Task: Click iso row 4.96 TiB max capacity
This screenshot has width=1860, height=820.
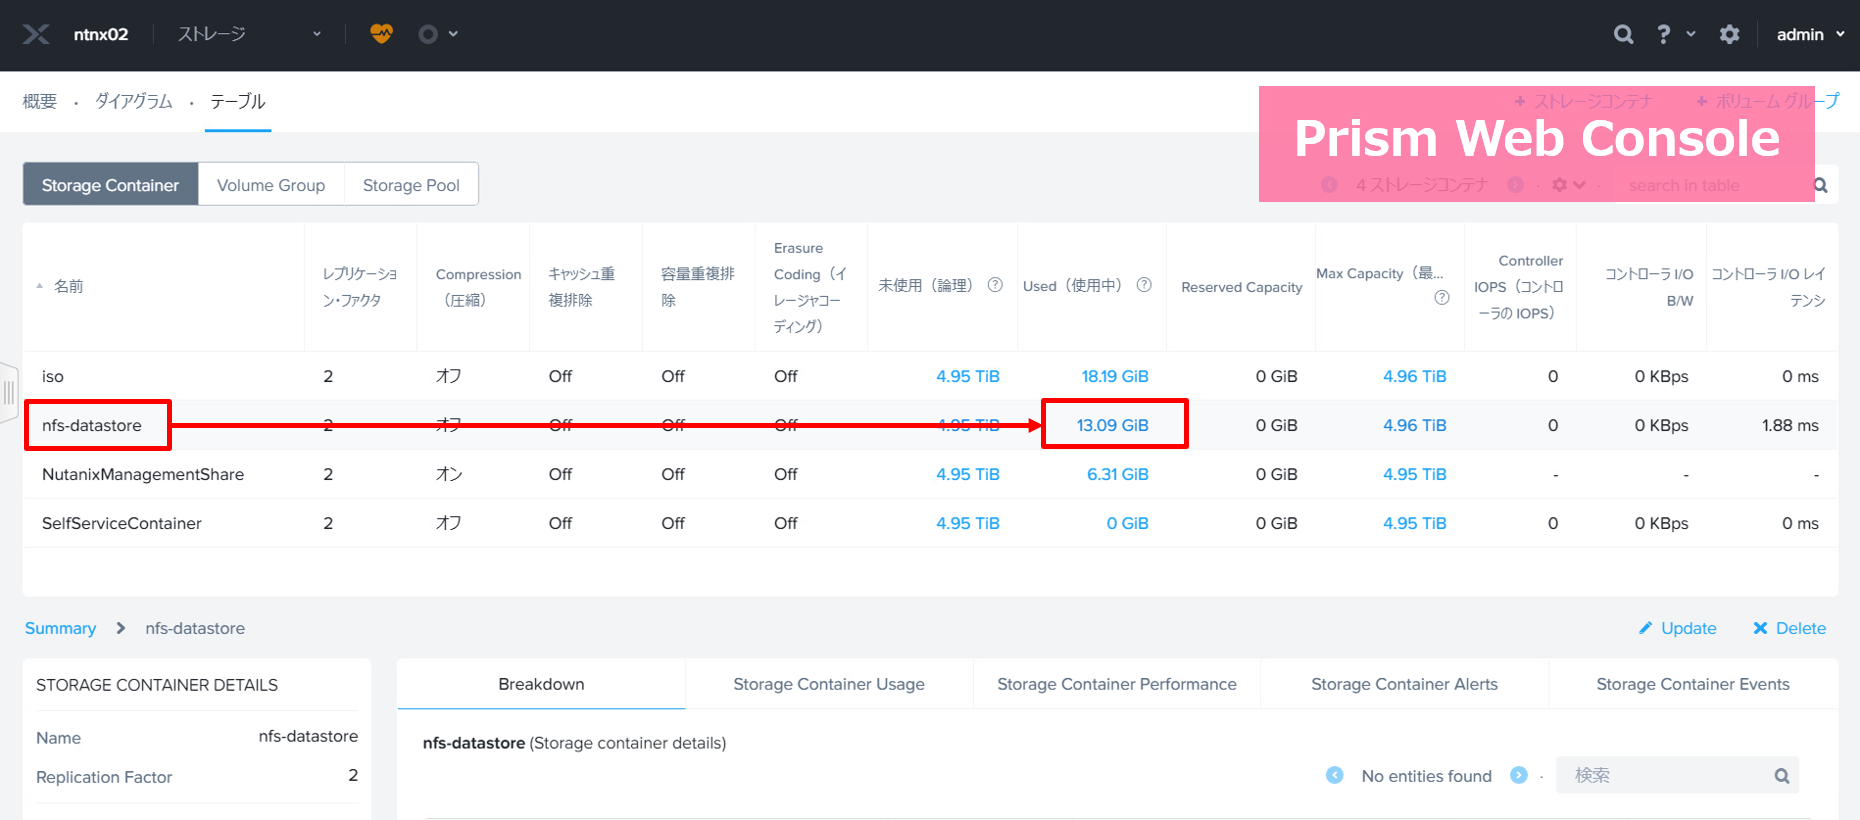Action: [x=1414, y=376]
